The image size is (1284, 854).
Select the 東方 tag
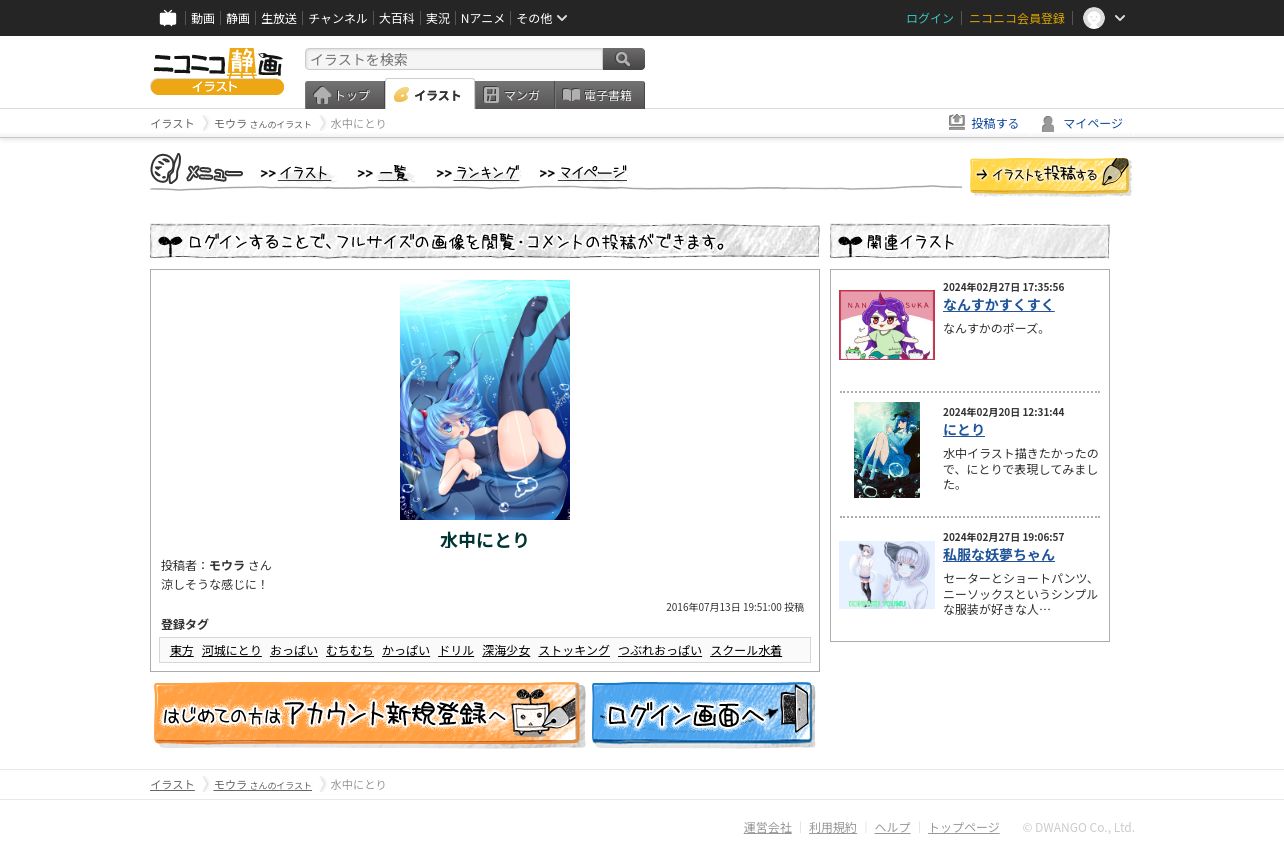[182, 651]
